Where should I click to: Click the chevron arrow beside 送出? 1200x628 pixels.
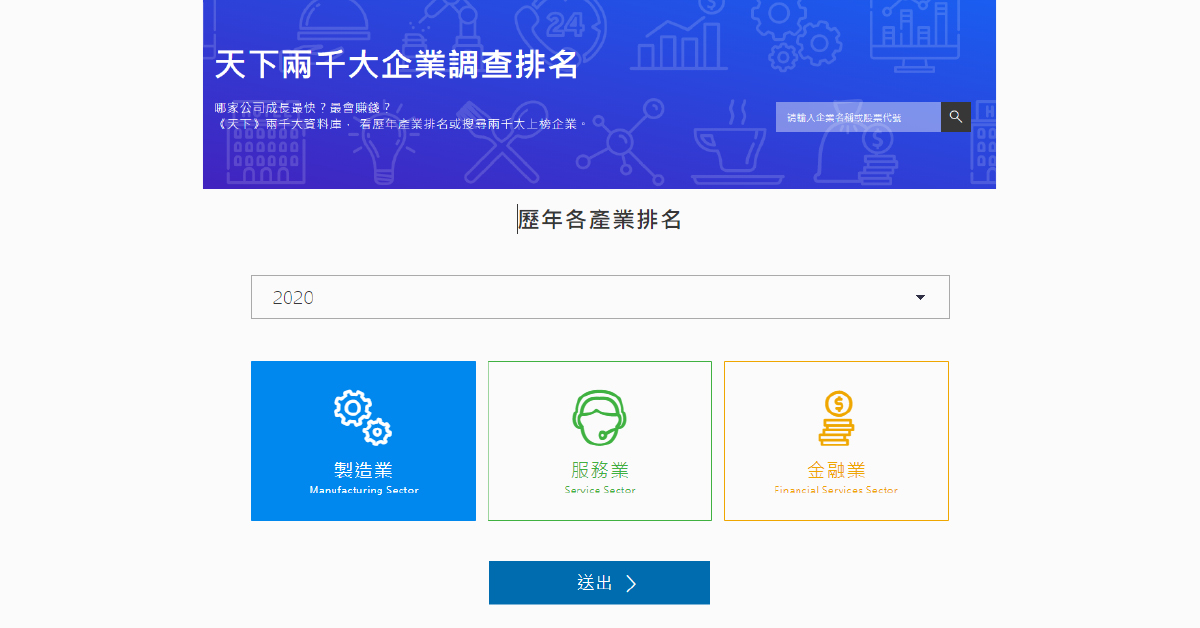631,583
